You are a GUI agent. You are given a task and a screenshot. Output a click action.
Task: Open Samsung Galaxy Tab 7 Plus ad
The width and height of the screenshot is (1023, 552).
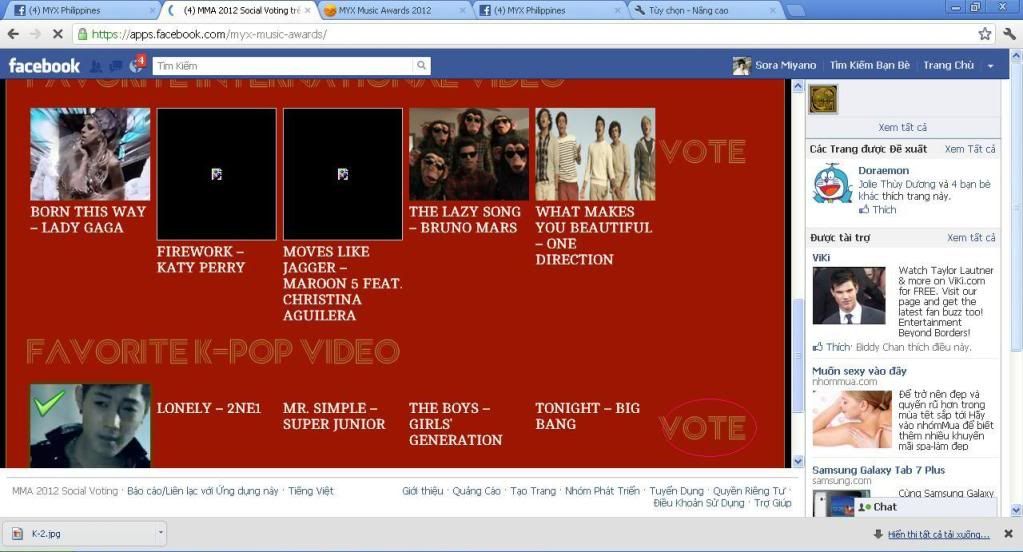point(878,470)
